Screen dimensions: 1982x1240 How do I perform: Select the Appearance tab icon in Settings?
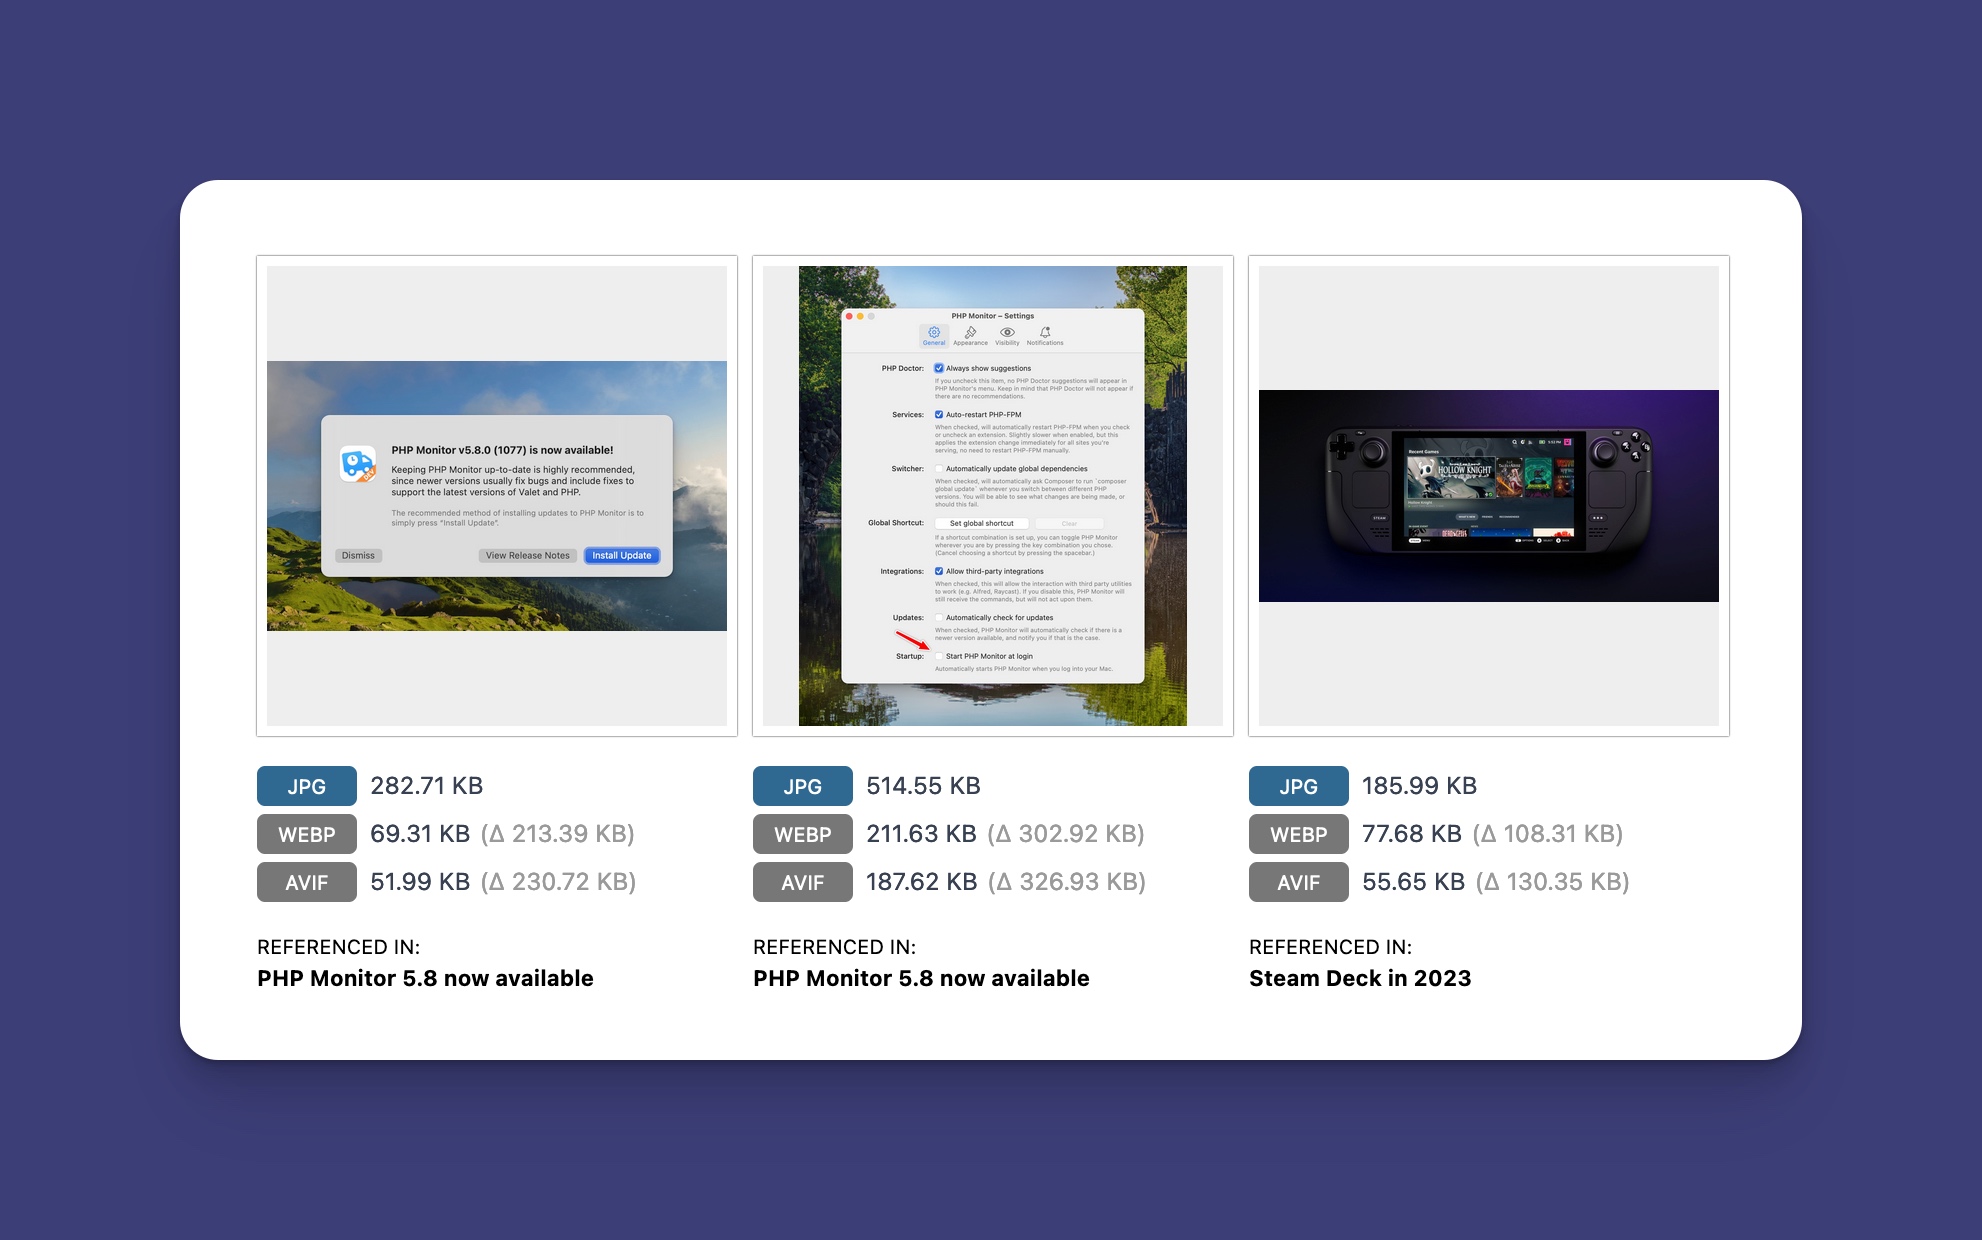tap(970, 335)
